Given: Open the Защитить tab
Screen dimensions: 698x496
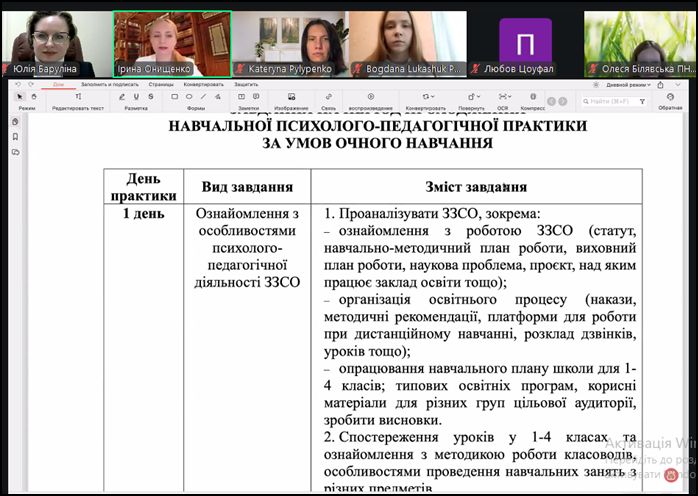Looking at the screenshot, I should pos(246,84).
